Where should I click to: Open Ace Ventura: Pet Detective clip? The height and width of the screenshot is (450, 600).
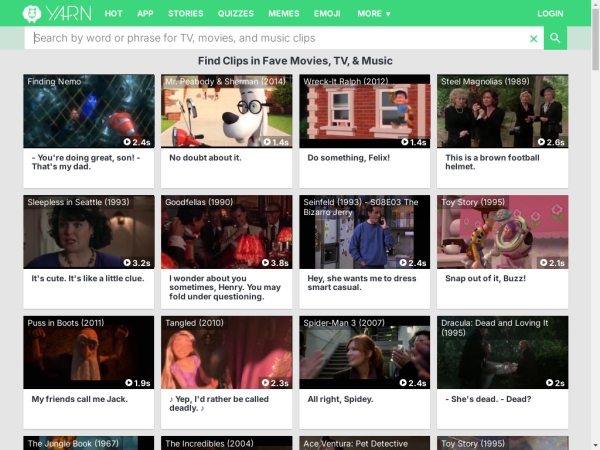365,443
